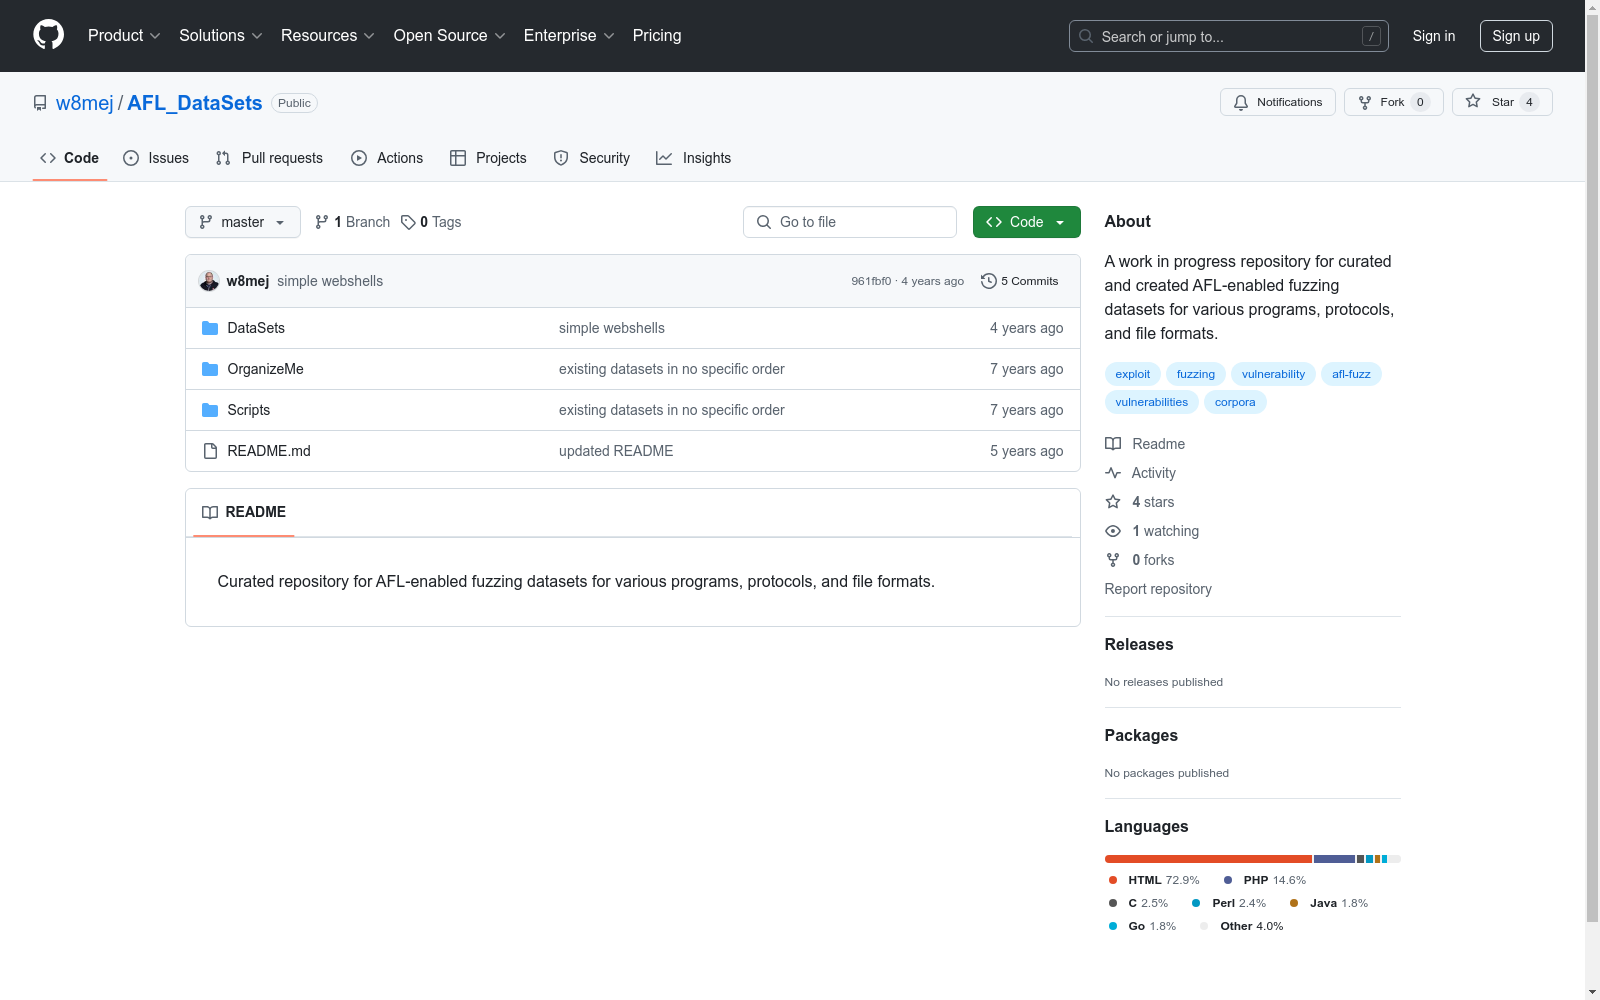Image resolution: width=1600 pixels, height=1000 pixels.
Task: Open the Pull requests tab
Action: [269, 158]
